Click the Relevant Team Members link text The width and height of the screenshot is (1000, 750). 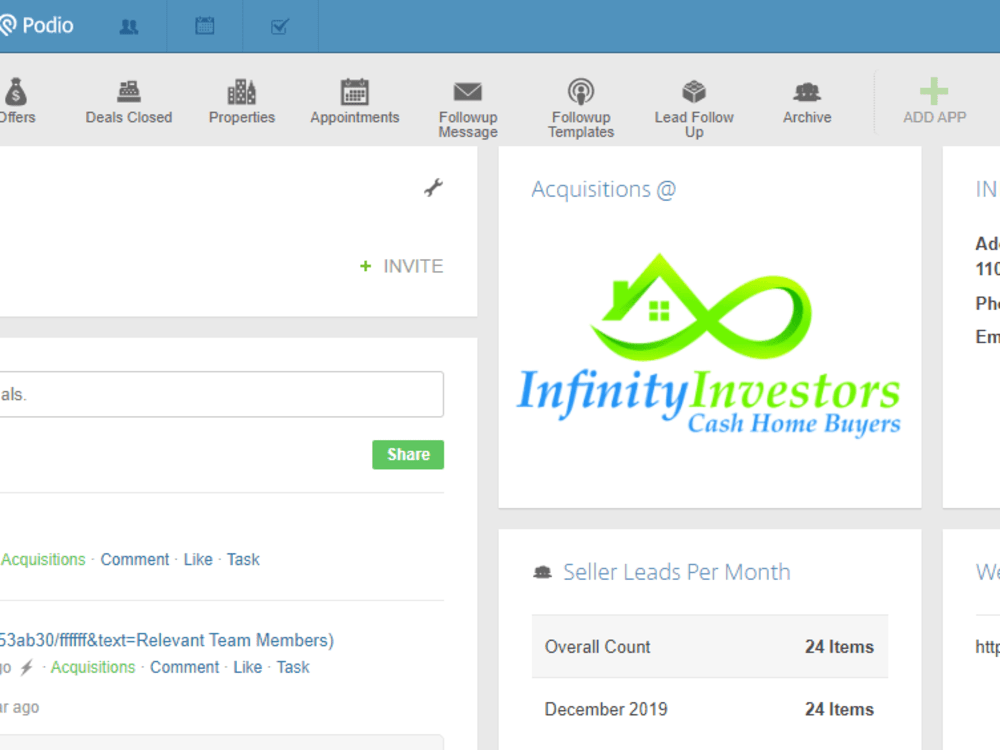[166, 640]
